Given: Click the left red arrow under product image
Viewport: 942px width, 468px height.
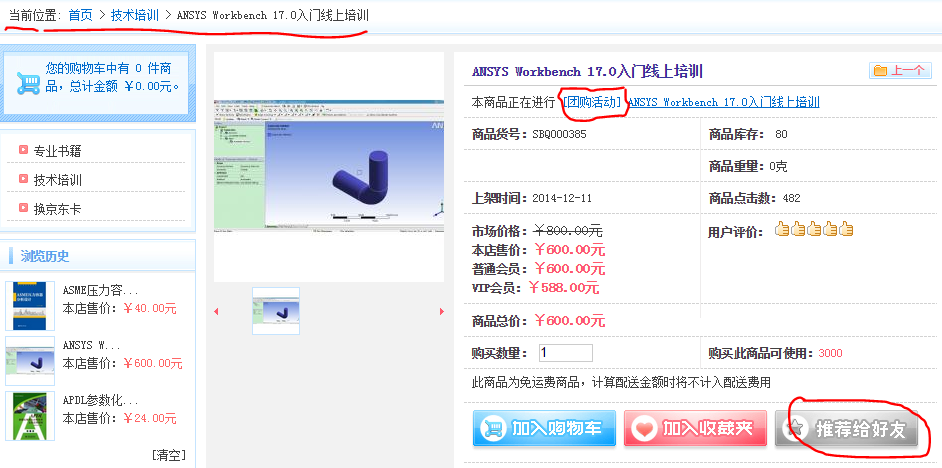Looking at the screenshot, I should 216,311.
